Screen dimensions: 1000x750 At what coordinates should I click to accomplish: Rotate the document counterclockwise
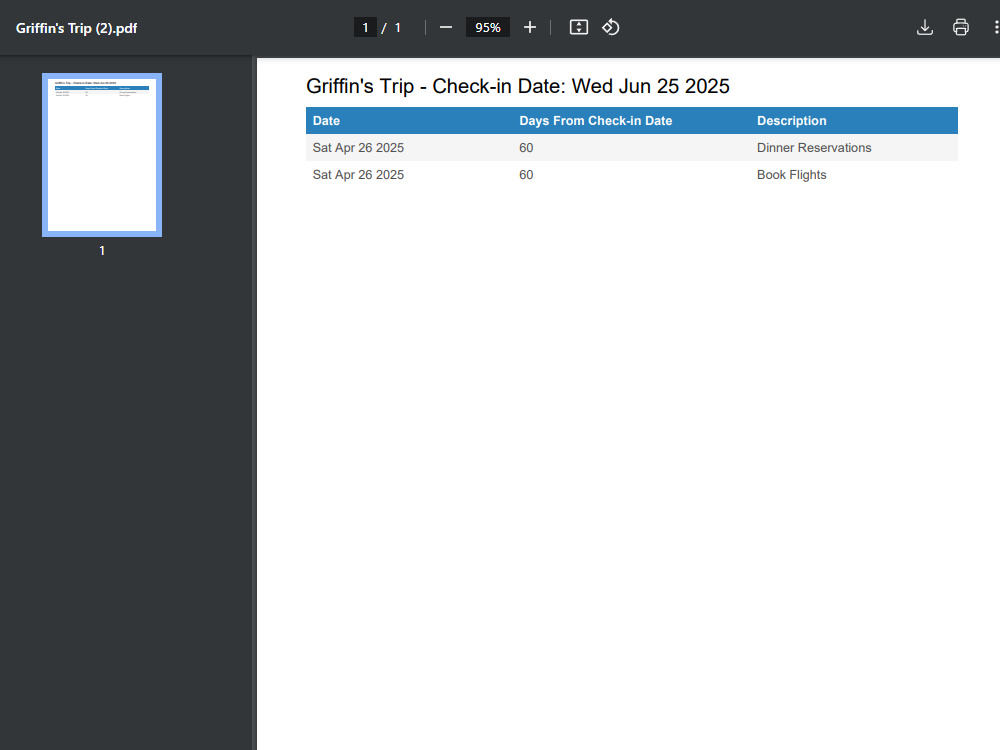click(x=610, y=27)
